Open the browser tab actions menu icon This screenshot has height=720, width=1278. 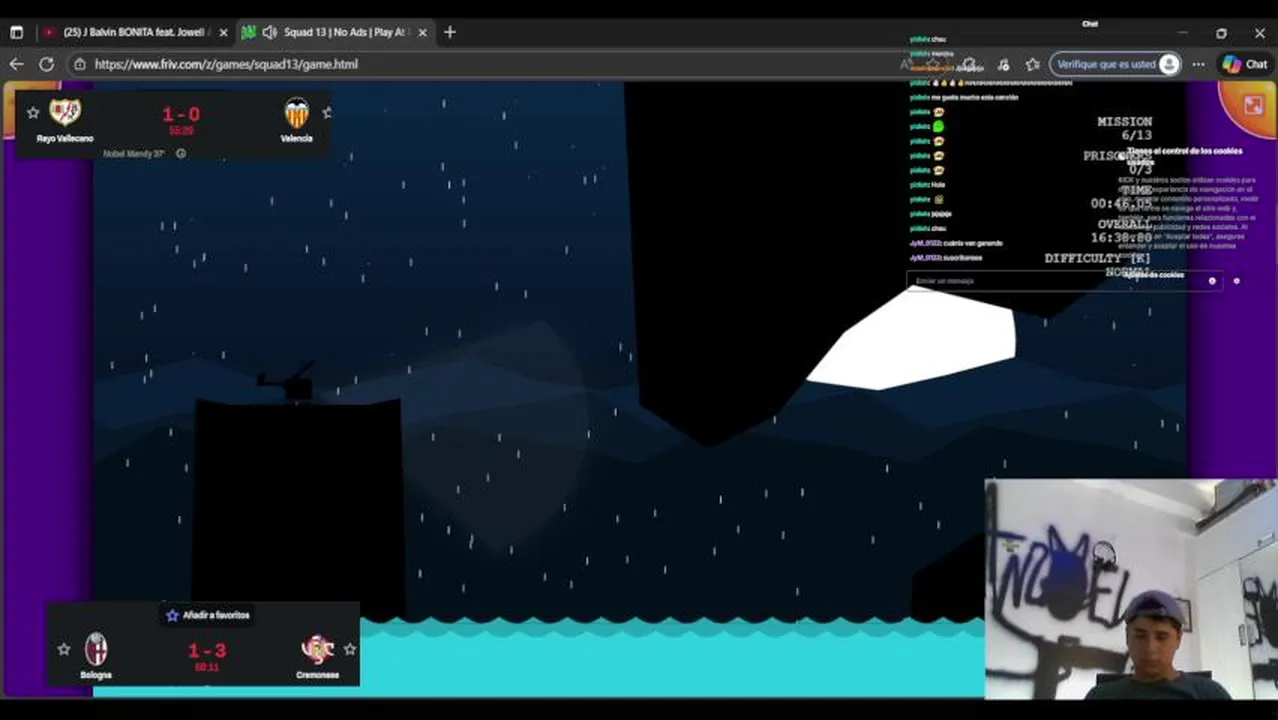16,32
